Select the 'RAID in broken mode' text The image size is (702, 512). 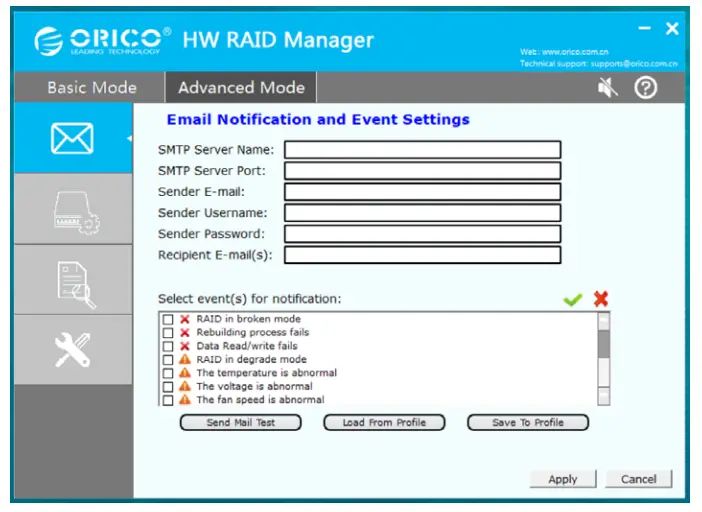pos(248,319)
